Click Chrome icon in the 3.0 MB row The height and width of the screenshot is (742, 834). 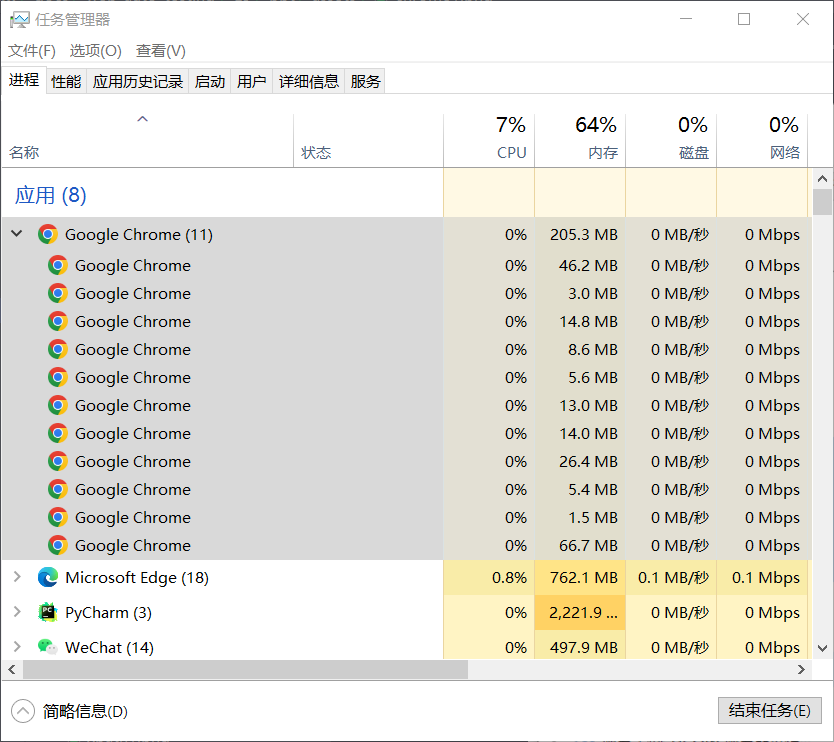[57, 293]
